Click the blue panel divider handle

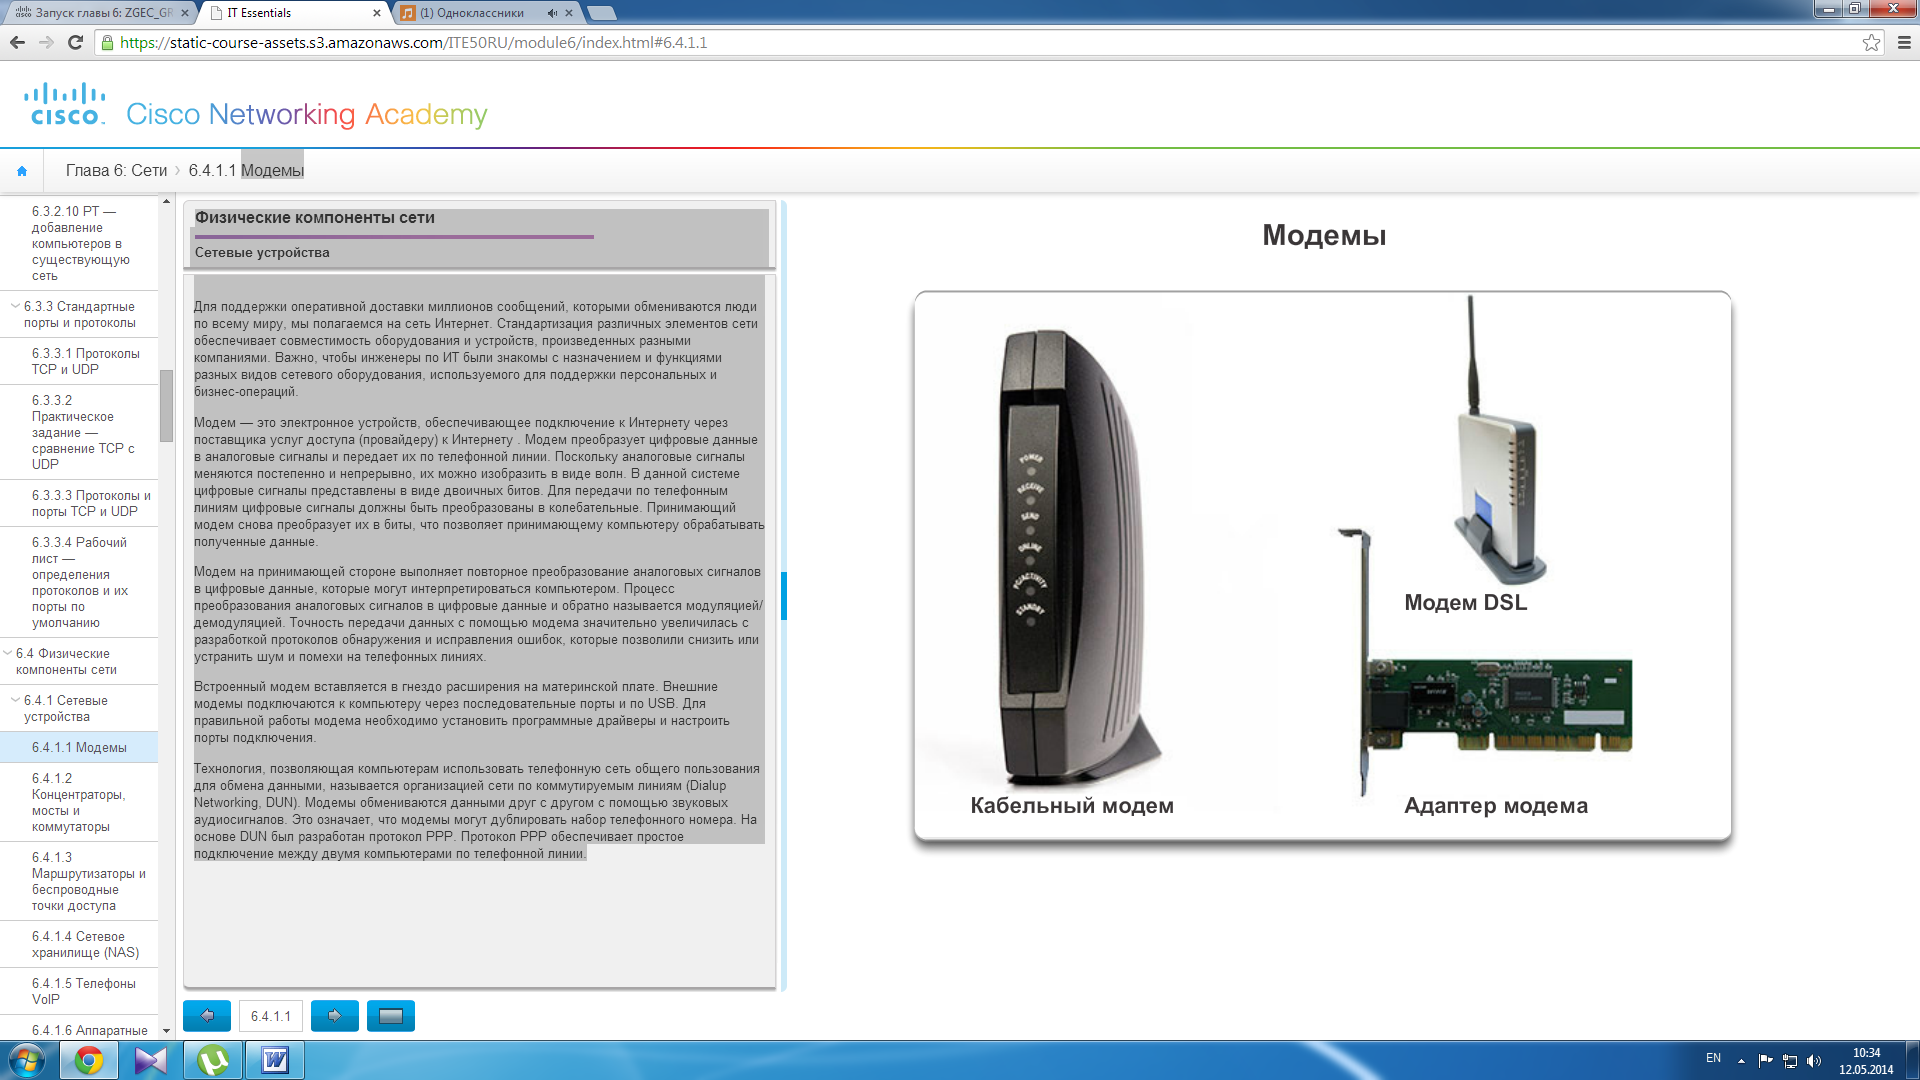click(784, 596)
